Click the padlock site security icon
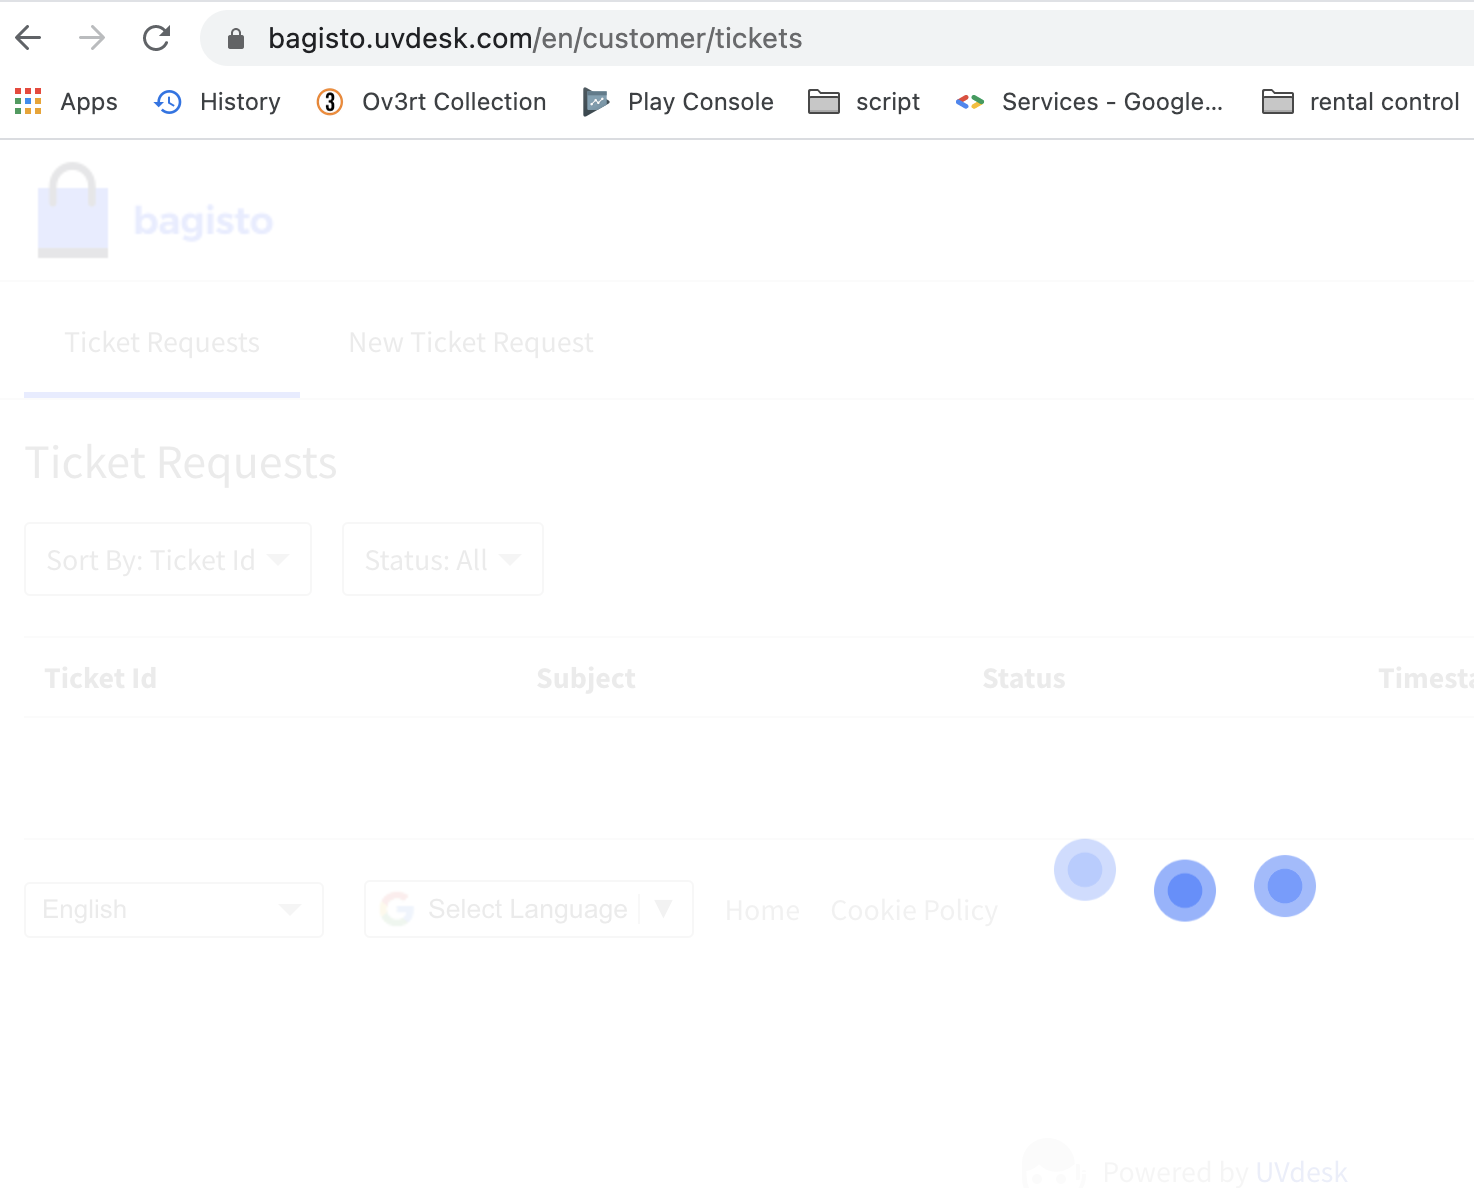 [236, 39]
